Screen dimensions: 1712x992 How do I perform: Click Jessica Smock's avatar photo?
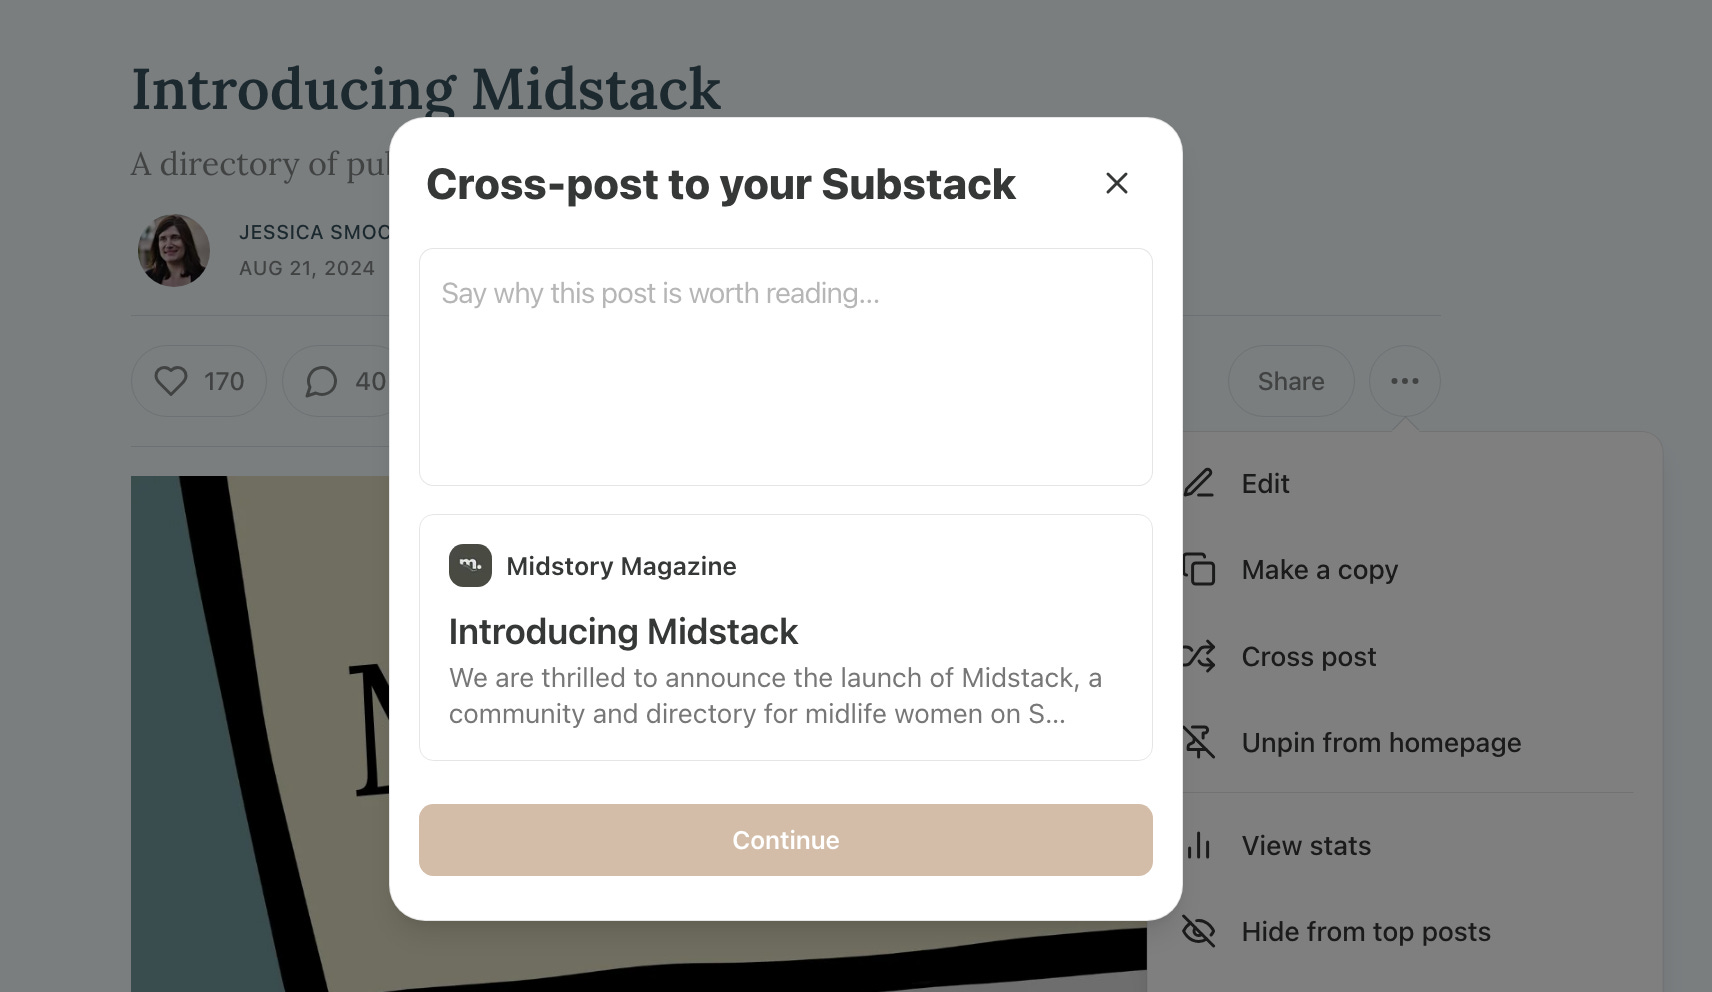[x=174, y=250]
